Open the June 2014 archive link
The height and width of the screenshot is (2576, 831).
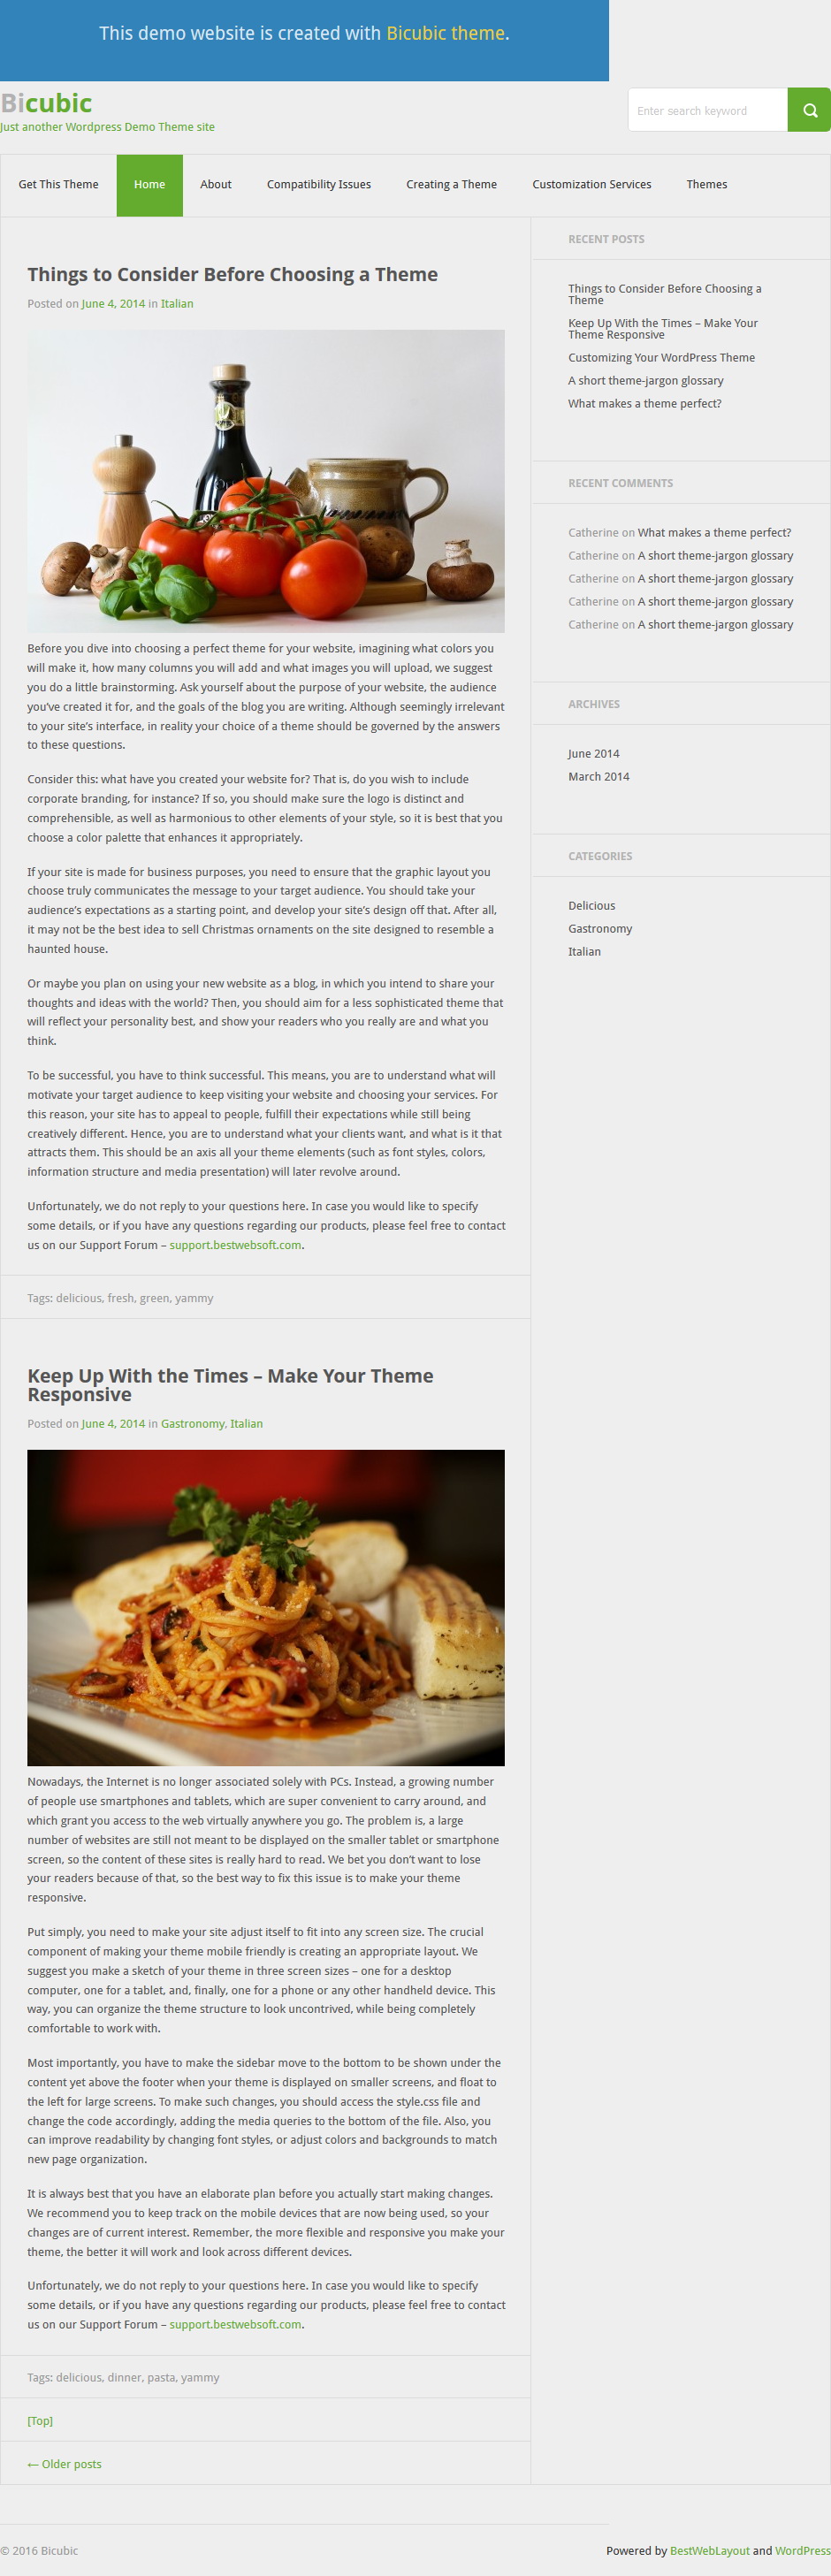tap(593, 754)
